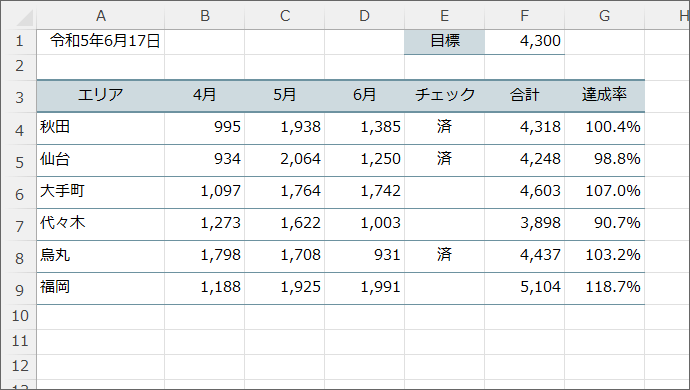The image size is (690, 390).
Task: Select the 代々木 area cell
Action: (x=101, y=224)
